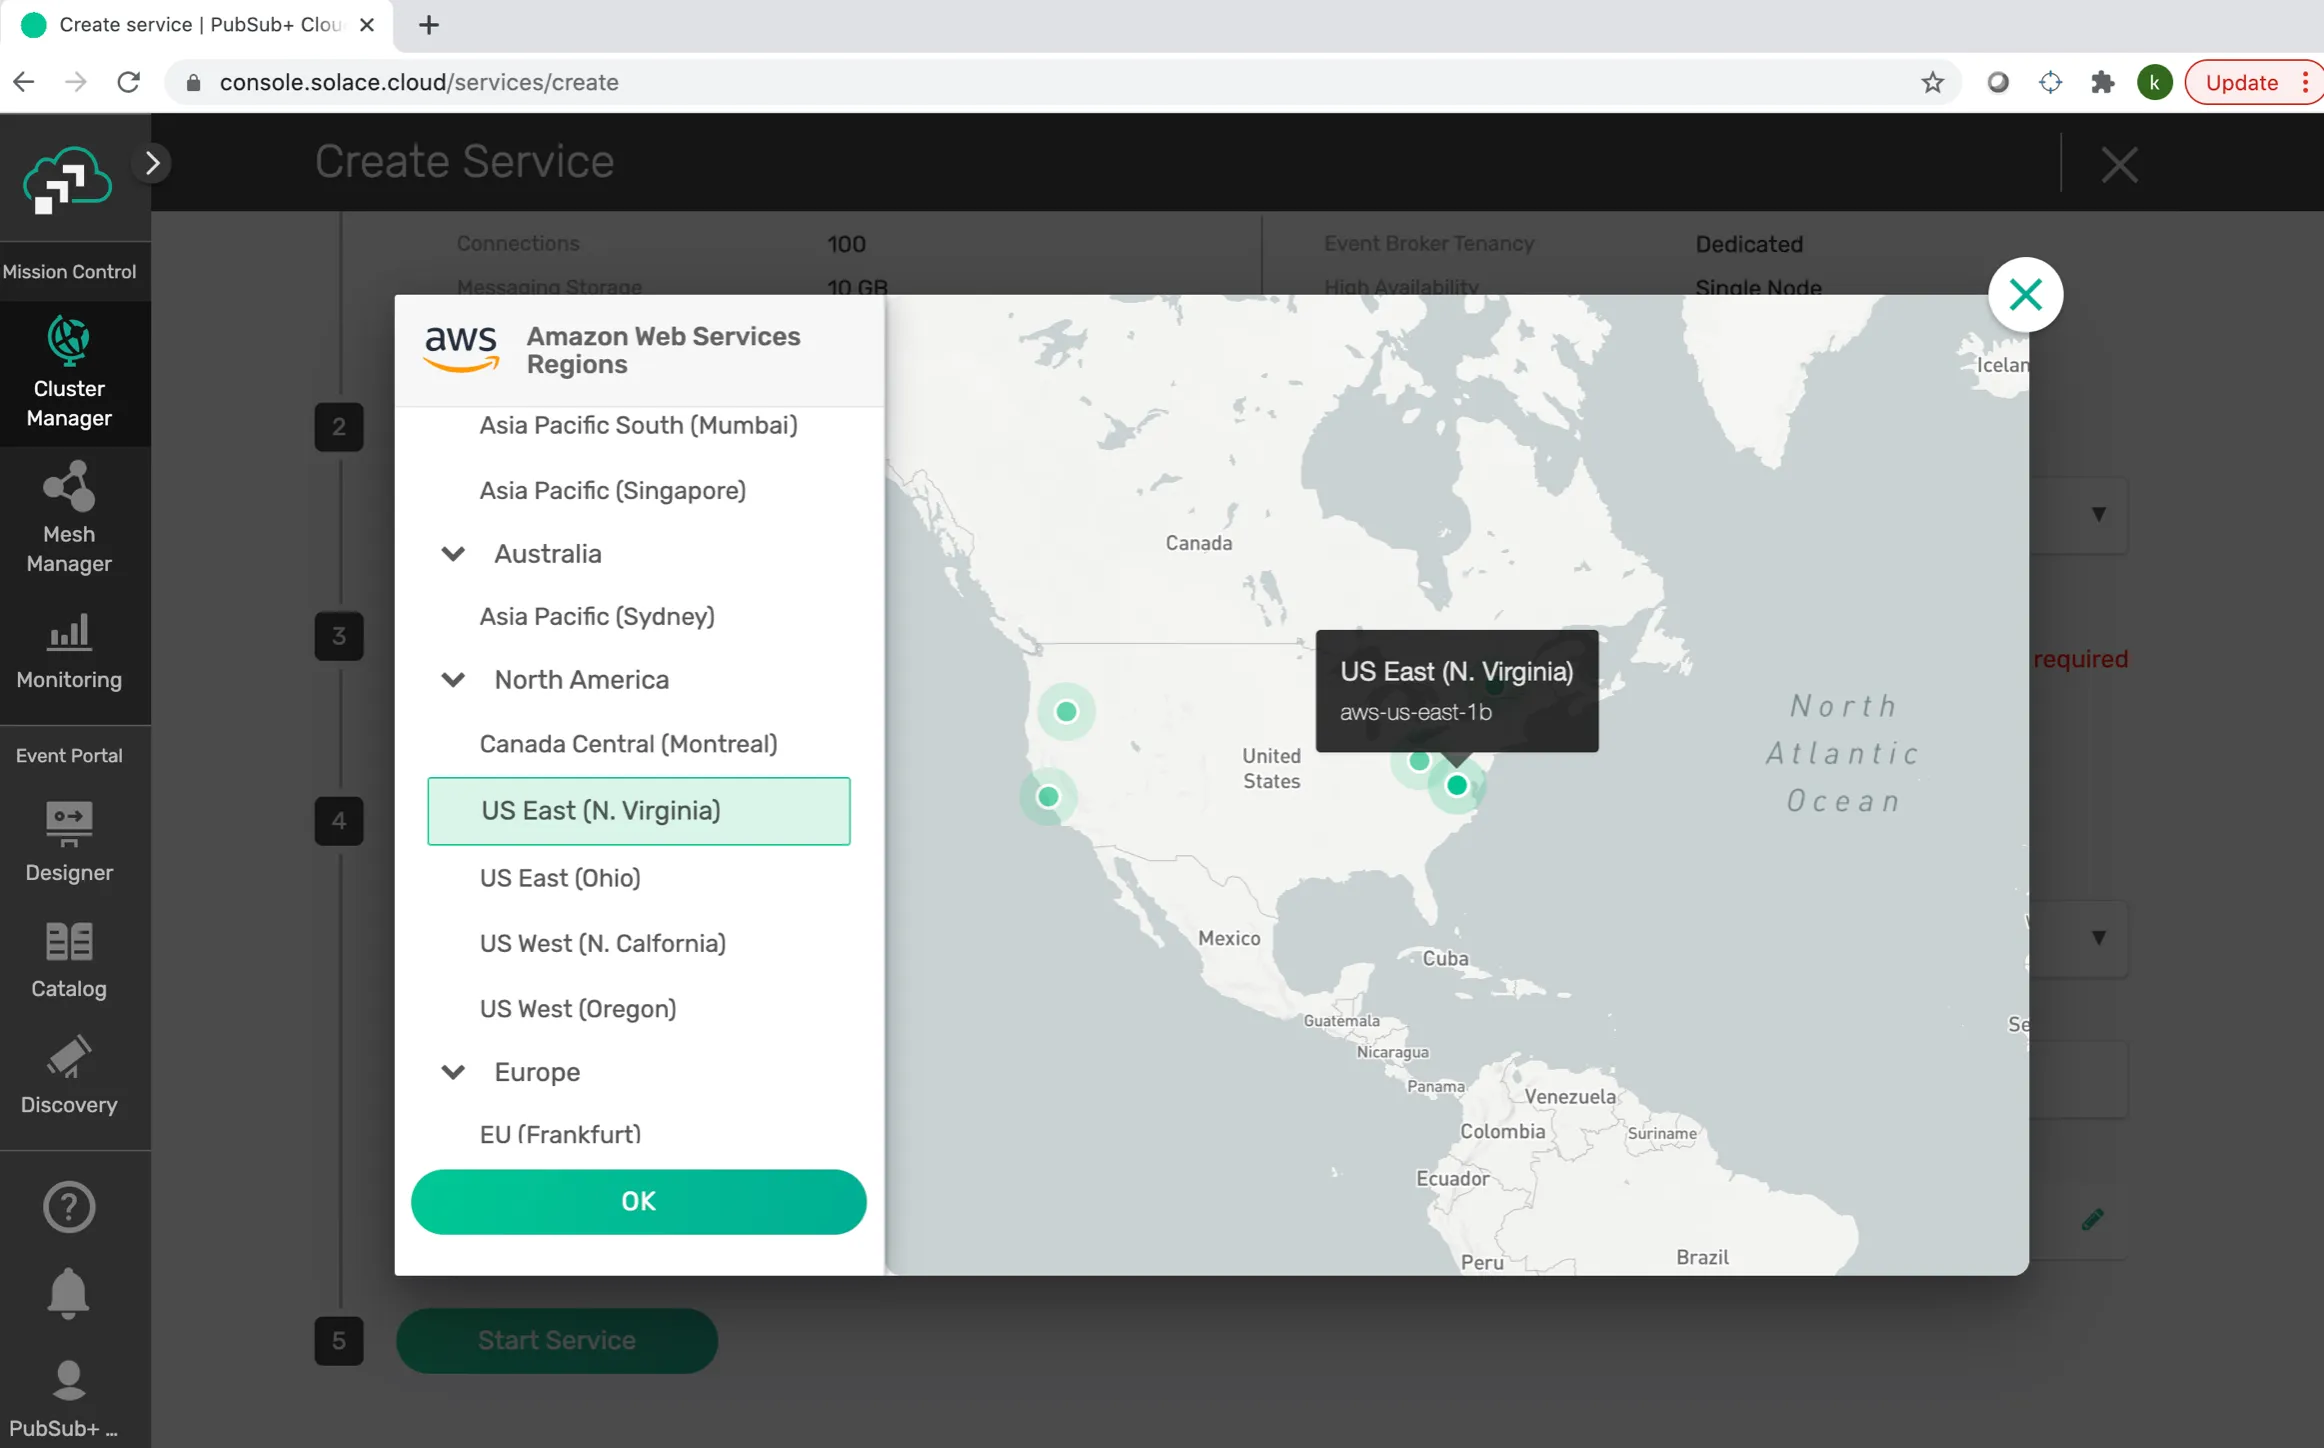This screenshot has height=1448, width=2324.
Task: Close the Create Service panel
Action: pos(2119,164)
